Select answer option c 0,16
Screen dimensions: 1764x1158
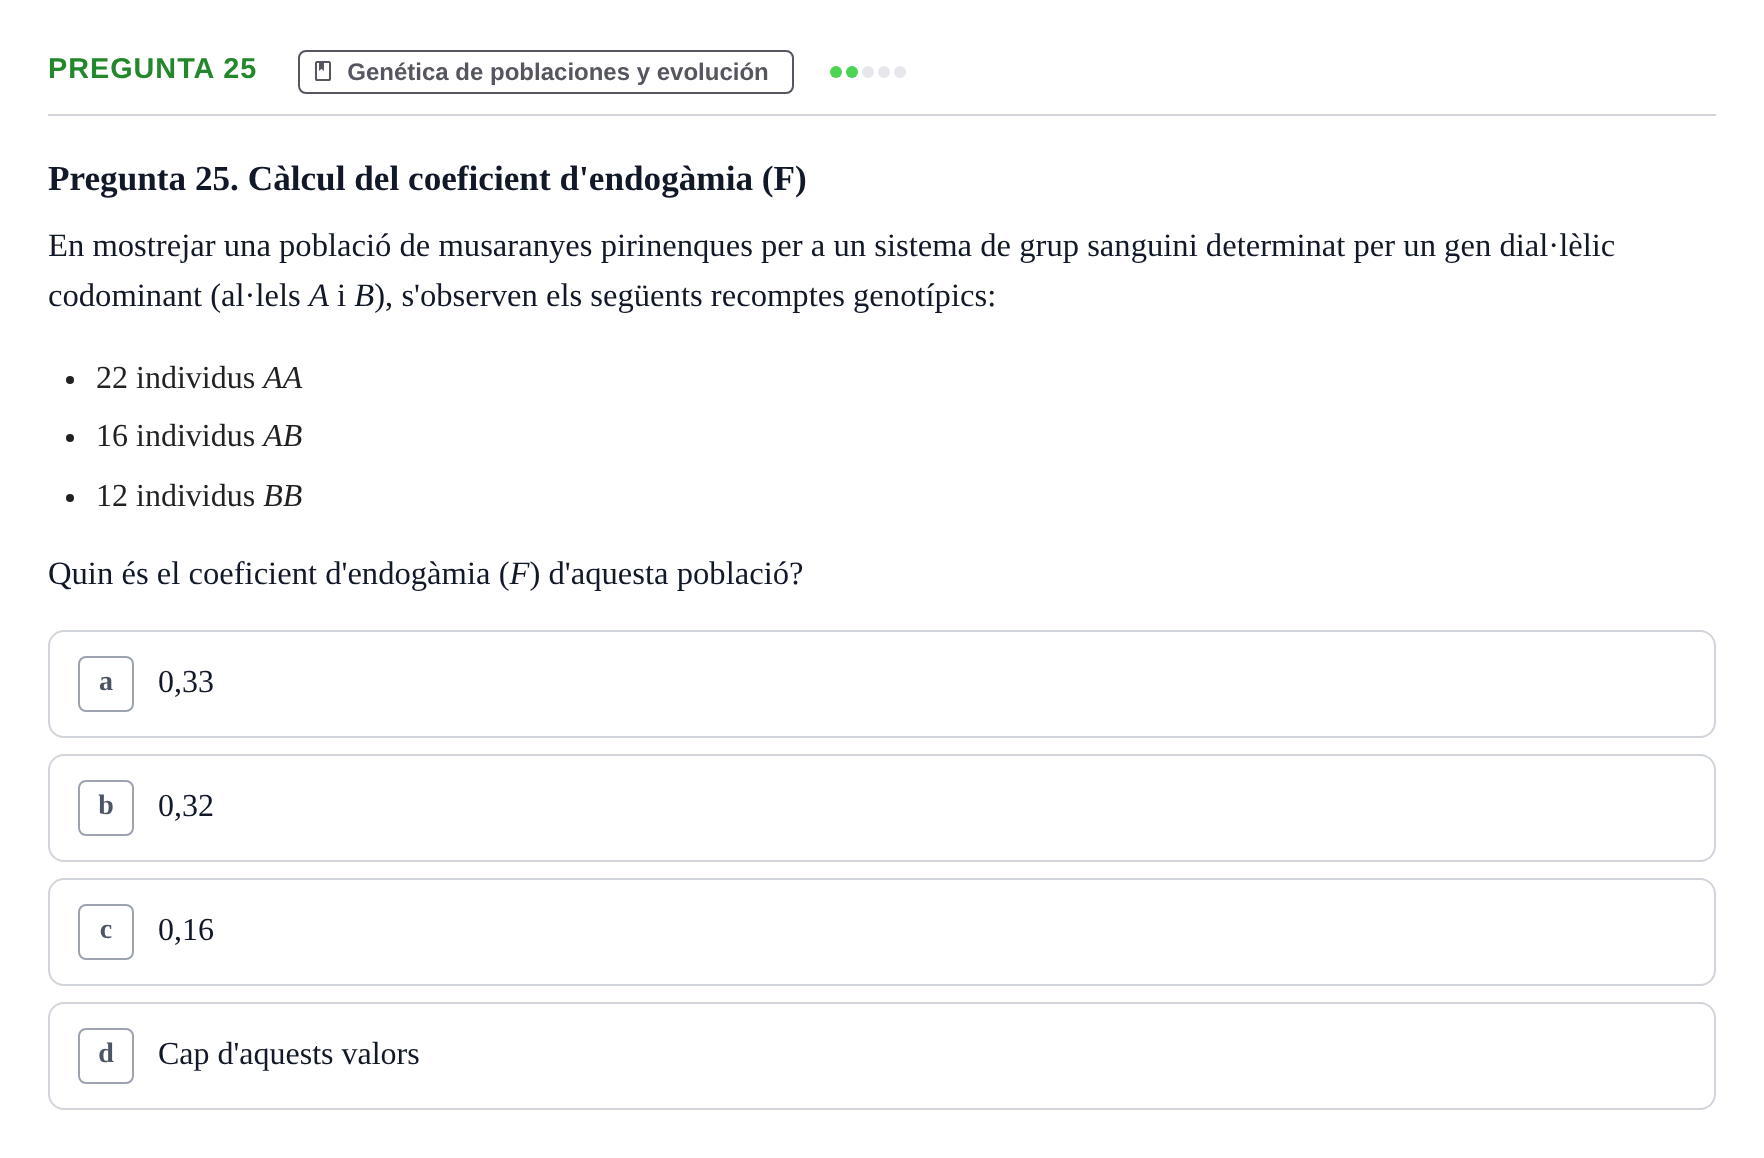[x=882, y=932]
